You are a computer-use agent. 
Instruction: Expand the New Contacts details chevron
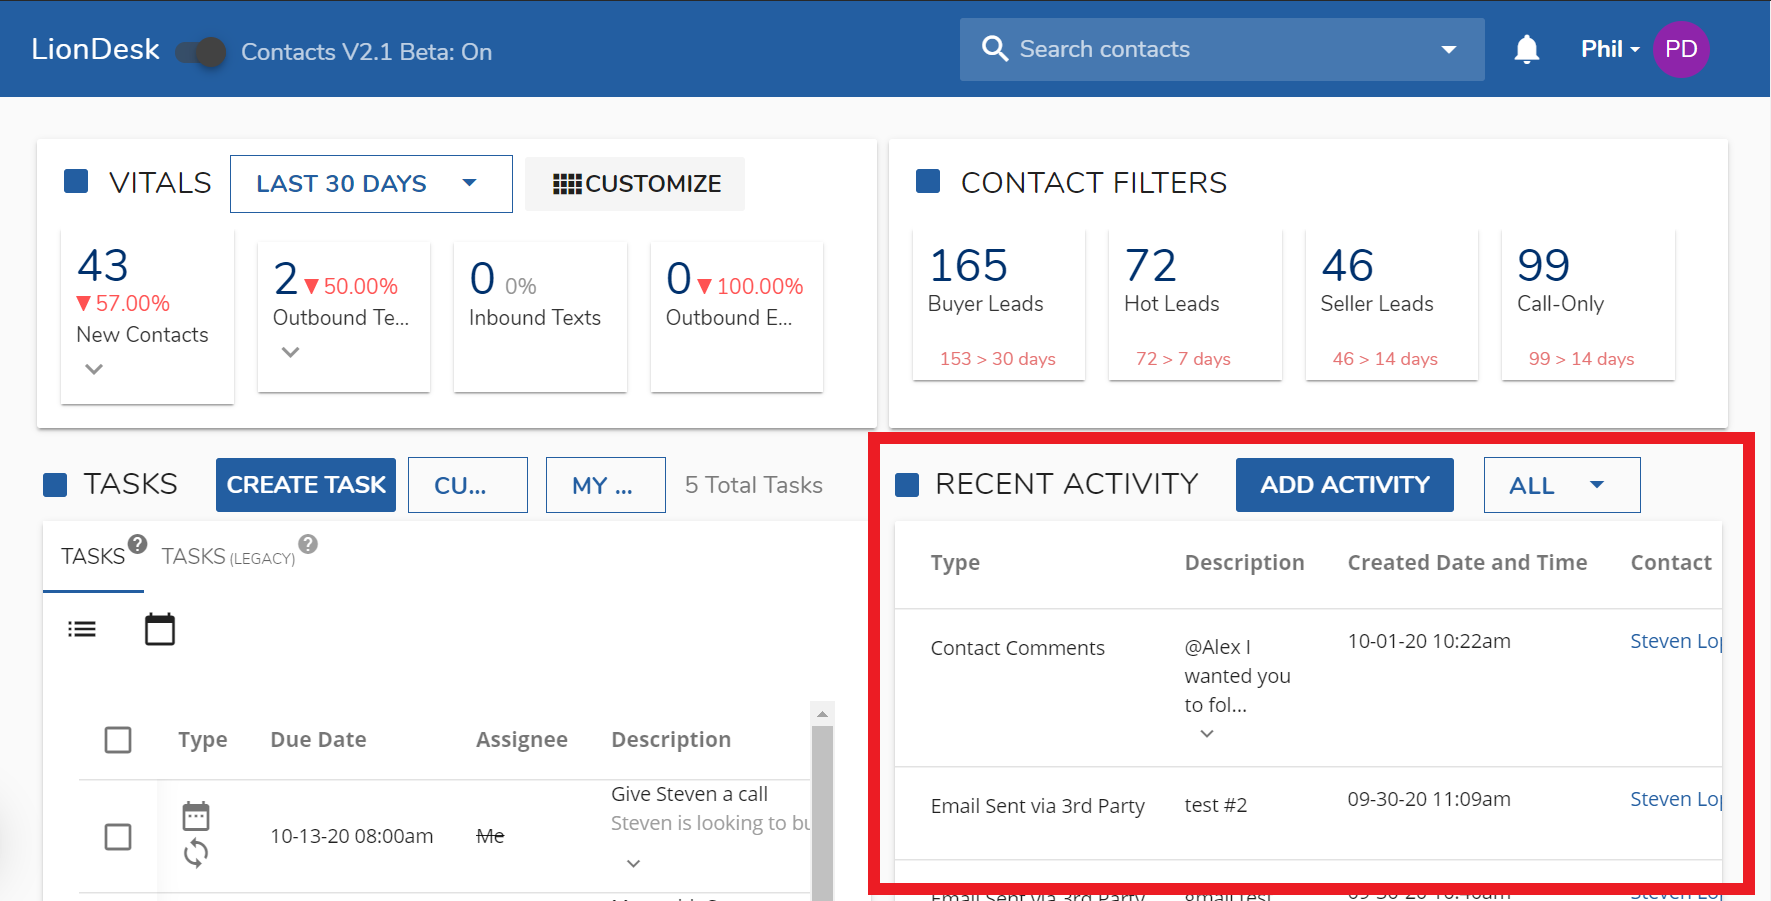93,369
